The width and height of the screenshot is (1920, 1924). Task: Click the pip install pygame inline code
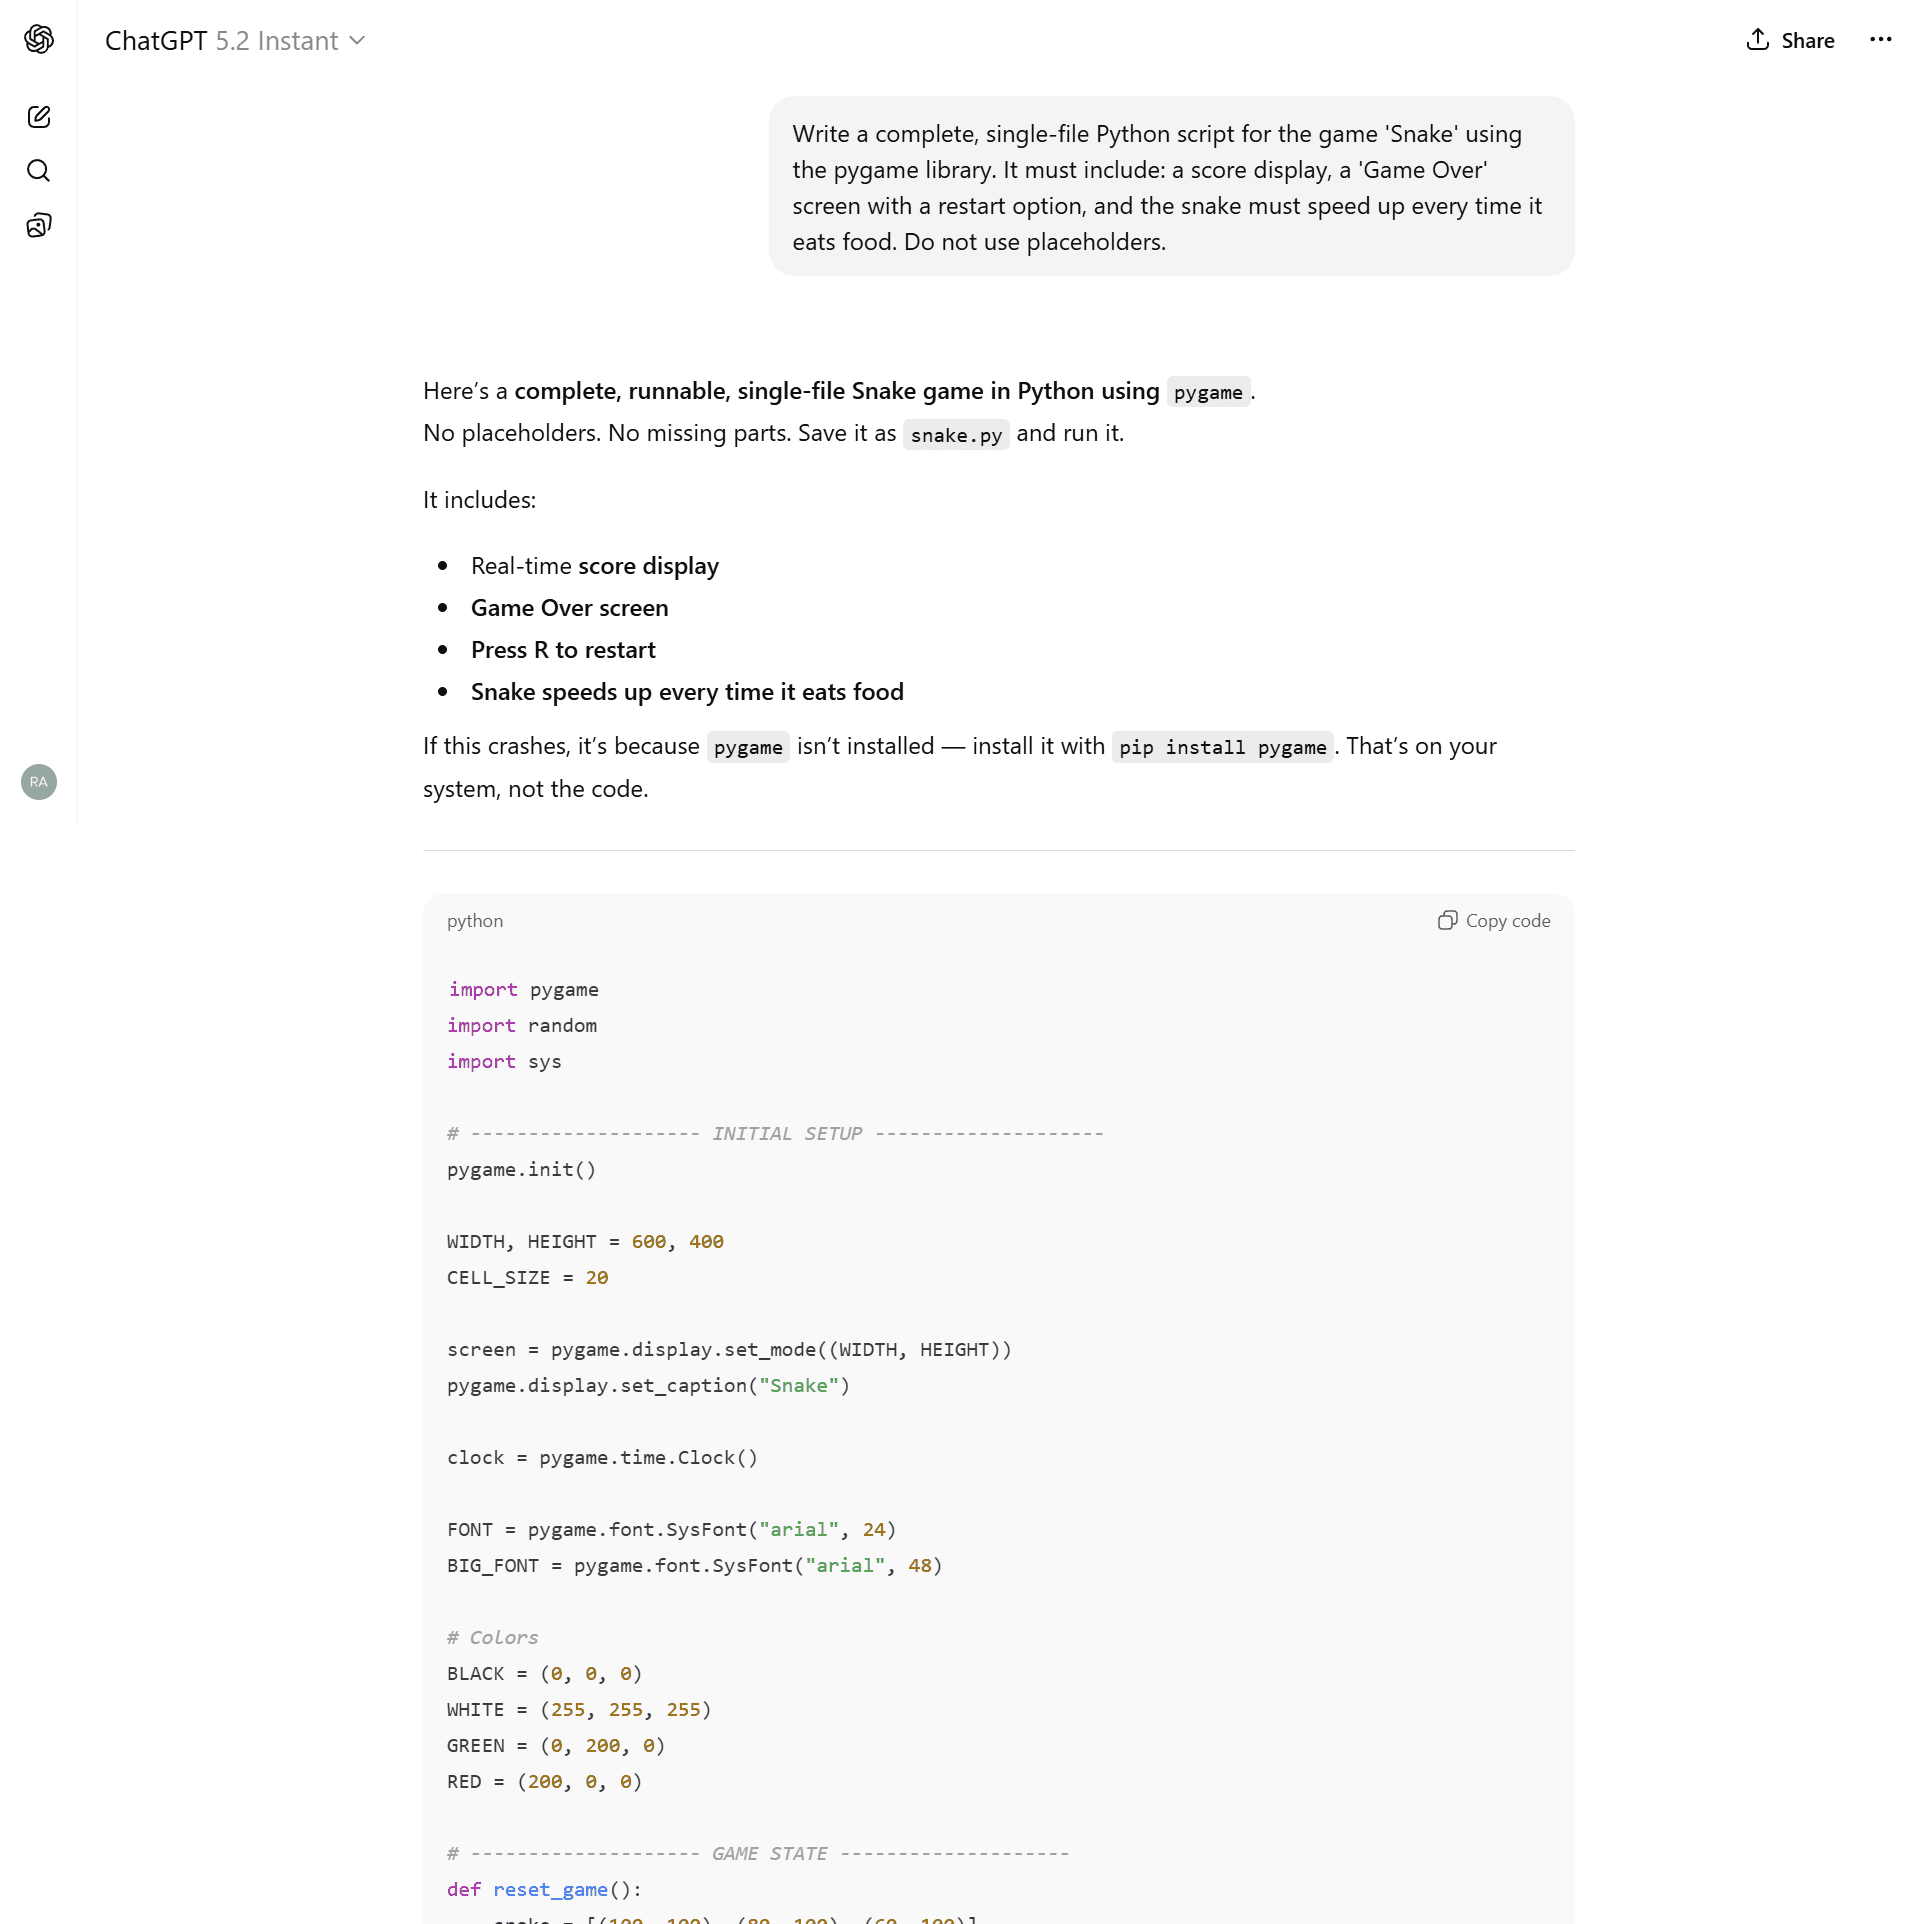(1222, 748)
